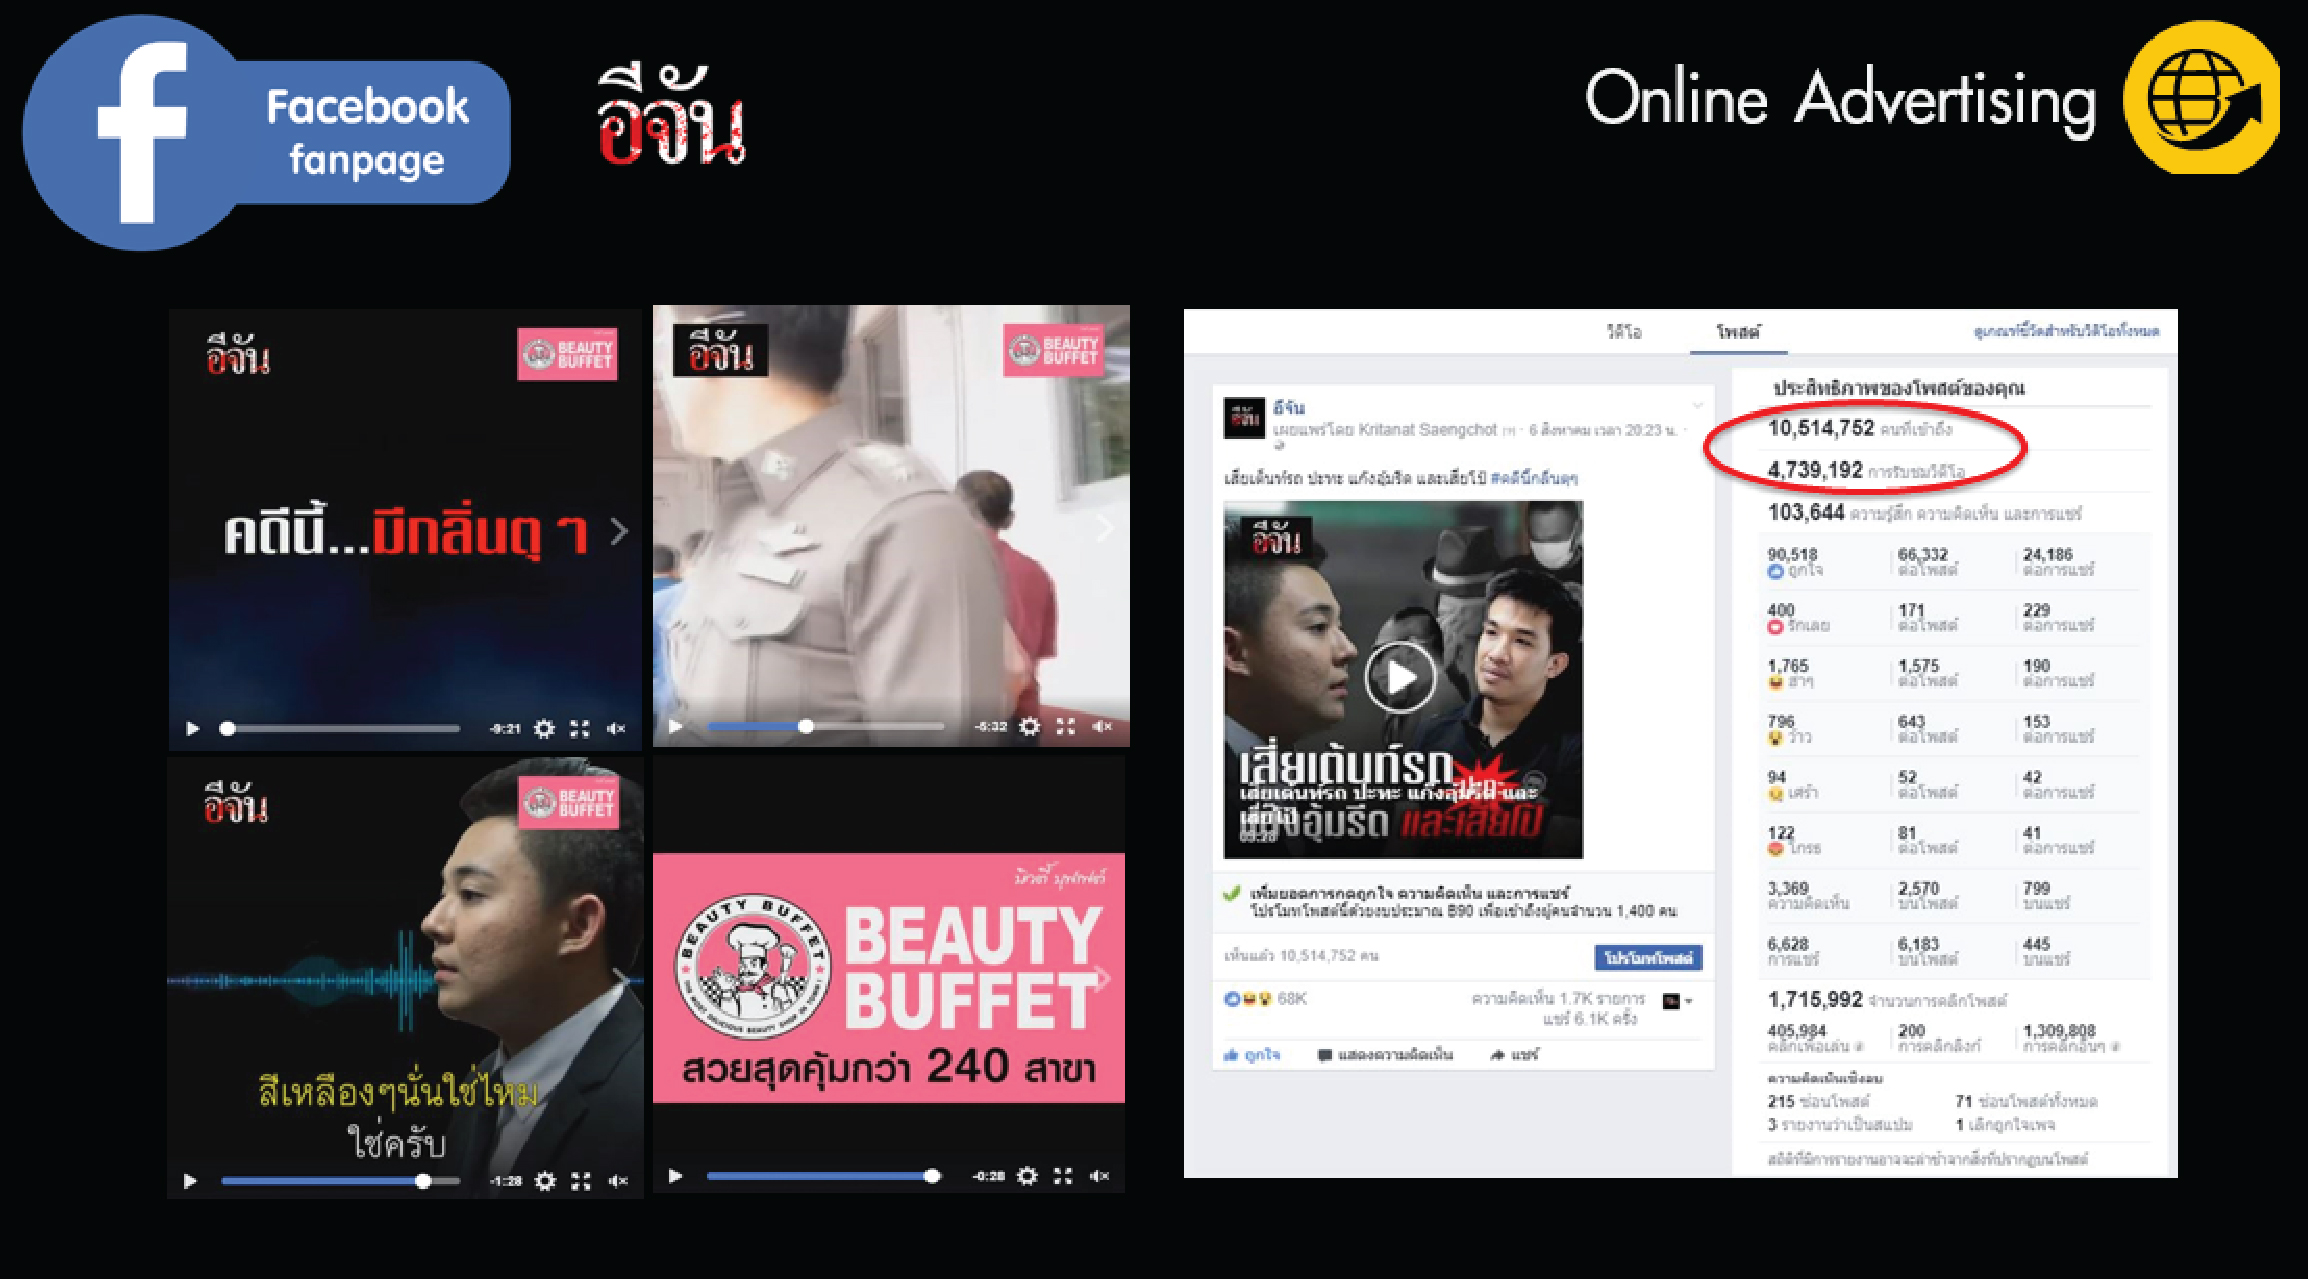This screenshot has height=1279, width=2308.
Task: Click the อีจัน page avatar in the post
Action: [1245, 417]
